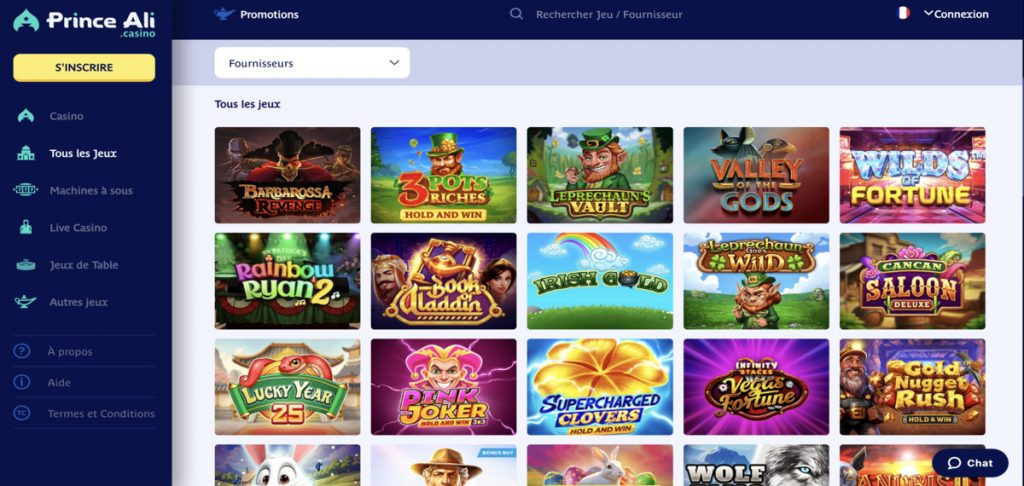
Task: Click the Casino sidebar icon
Action: point(25,116)
